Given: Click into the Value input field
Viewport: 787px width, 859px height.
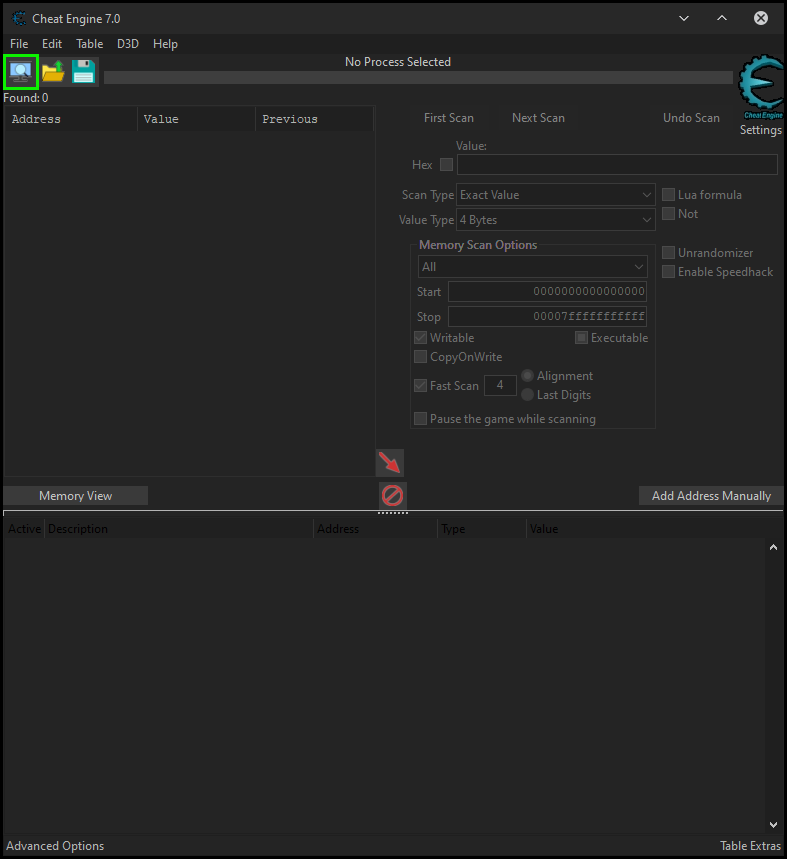Looking at the screenshot, I should pyautogui.click(x=617, y=165).
